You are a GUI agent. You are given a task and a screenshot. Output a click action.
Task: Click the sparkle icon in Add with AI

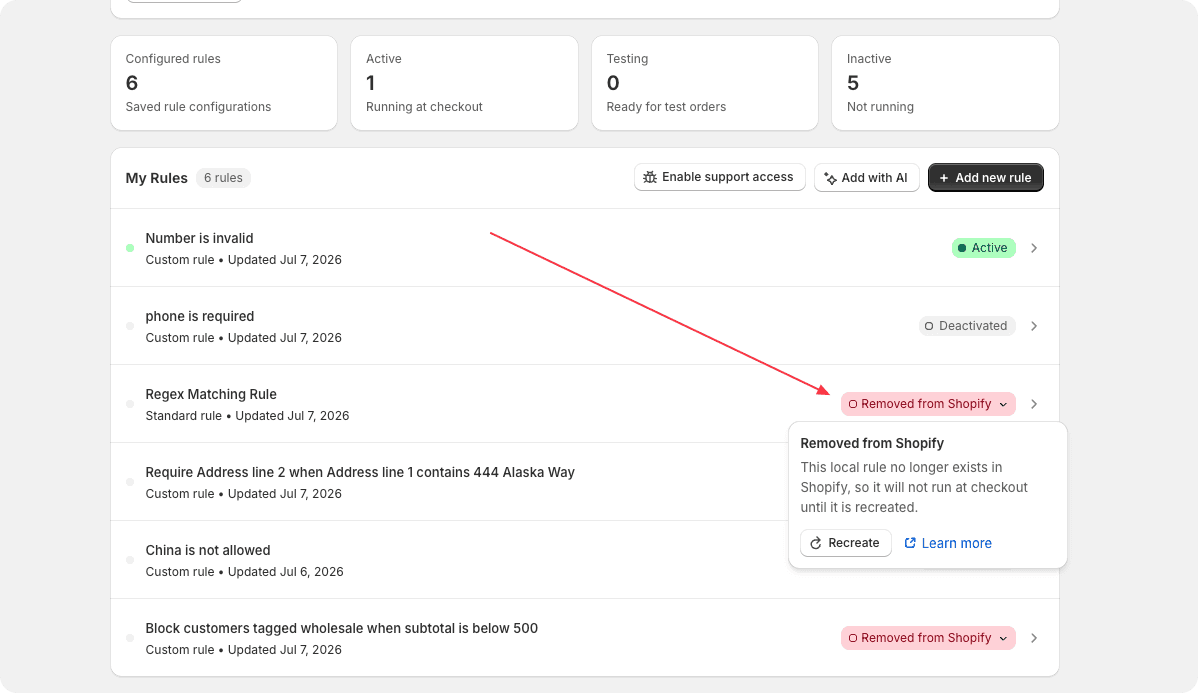[831, 178]
